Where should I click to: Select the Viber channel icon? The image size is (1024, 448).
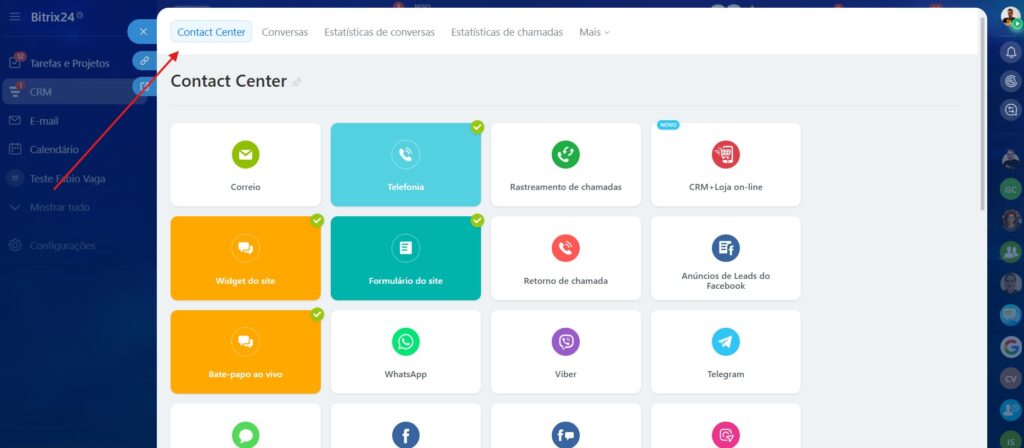point(565,342)
